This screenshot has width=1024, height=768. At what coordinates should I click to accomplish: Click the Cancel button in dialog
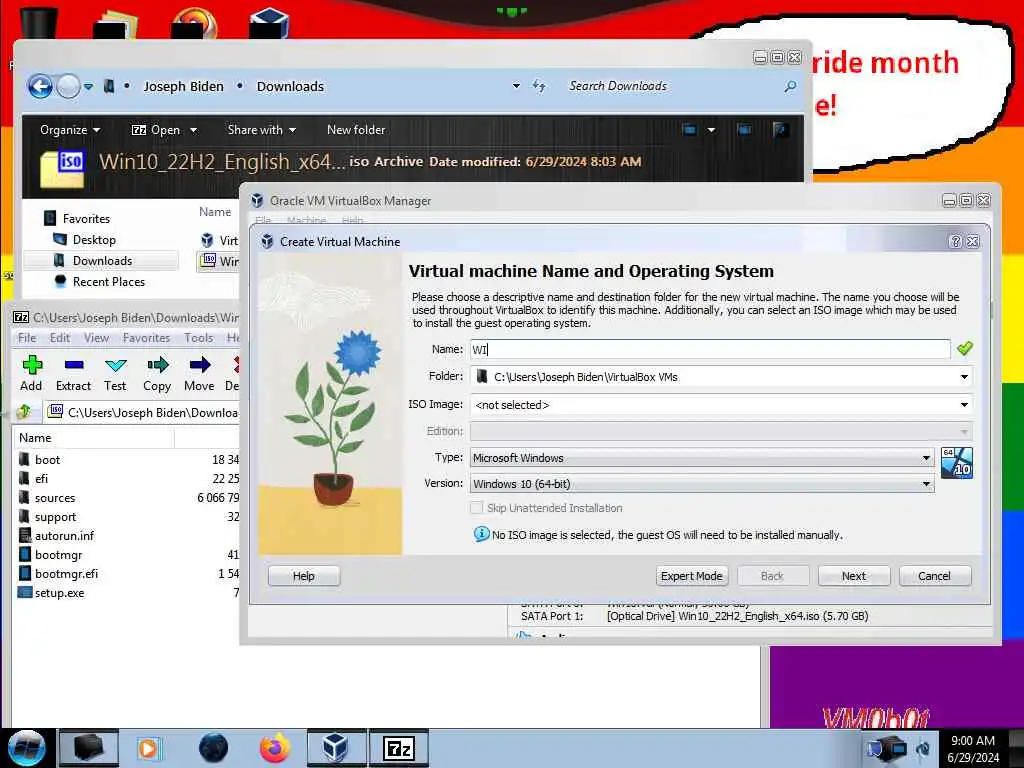[935, 576]
